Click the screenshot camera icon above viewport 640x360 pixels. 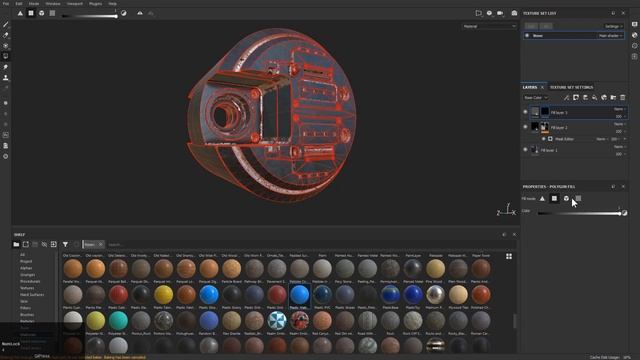tap(514, 13)
